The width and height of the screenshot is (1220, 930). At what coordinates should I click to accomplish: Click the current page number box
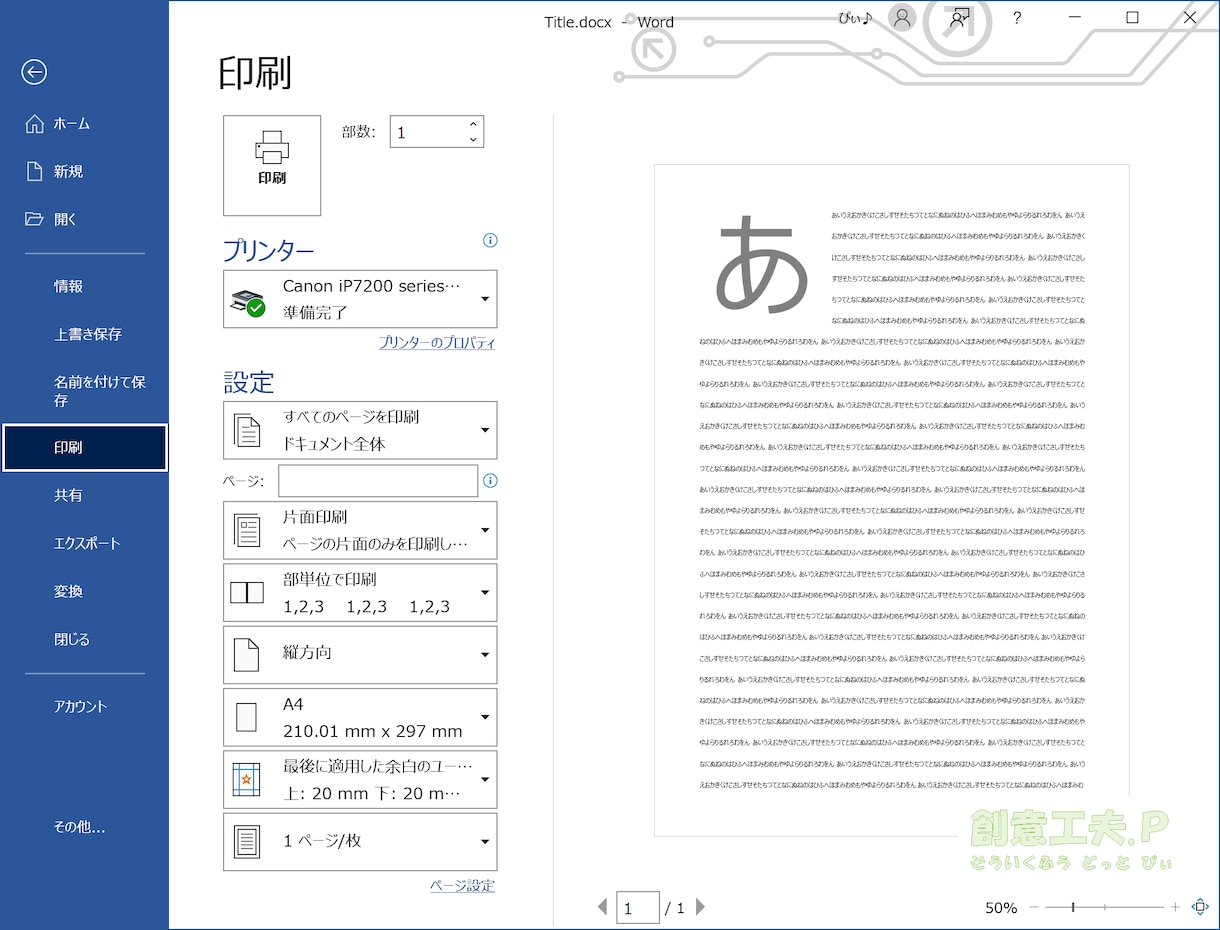coord(638,907)
